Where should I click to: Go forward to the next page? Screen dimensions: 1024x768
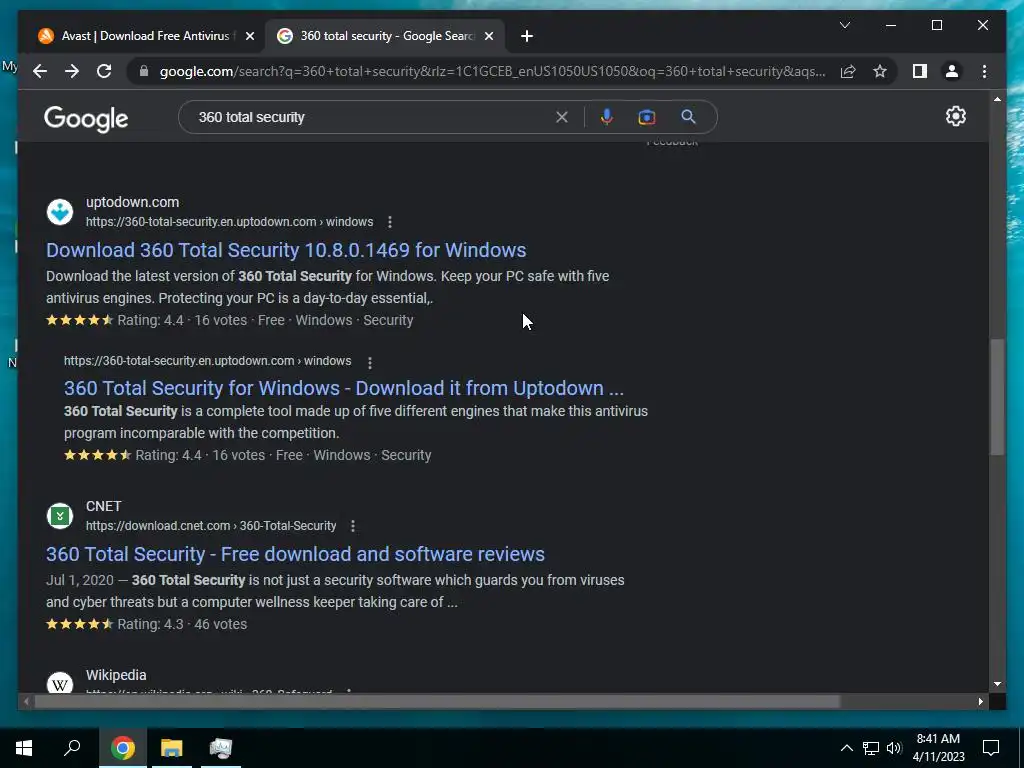point(72,71)
